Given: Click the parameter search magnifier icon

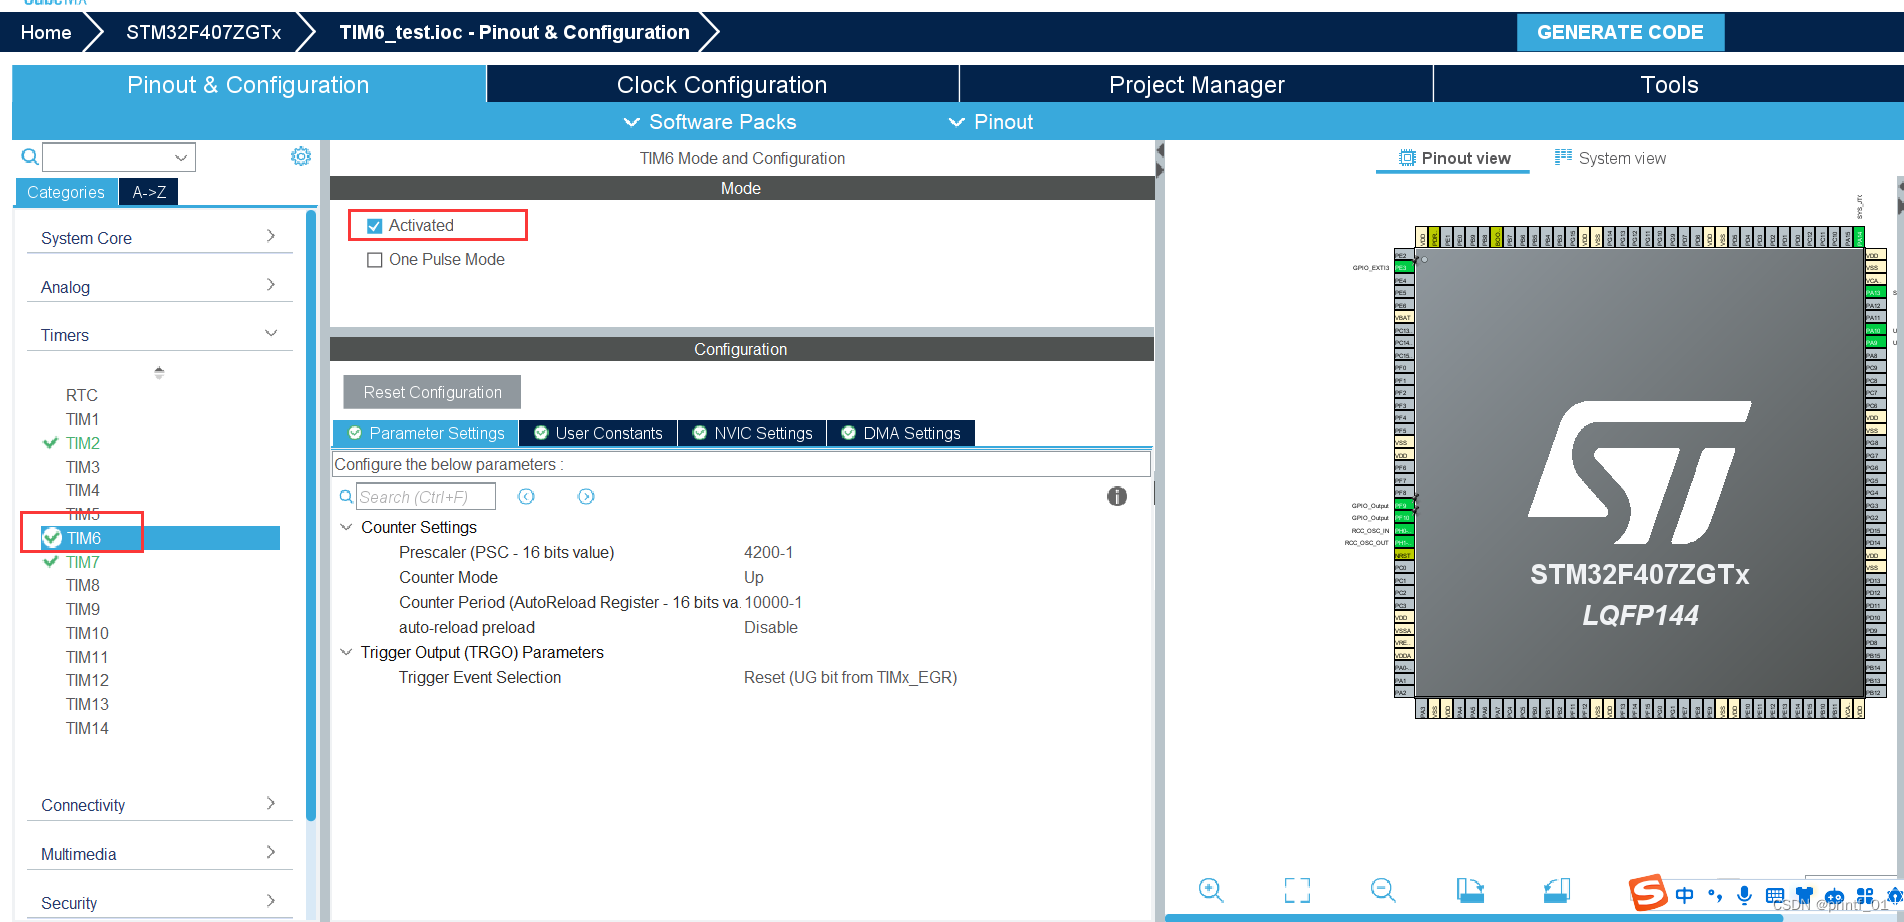Looking at the screenshot, I should [346, 496].
